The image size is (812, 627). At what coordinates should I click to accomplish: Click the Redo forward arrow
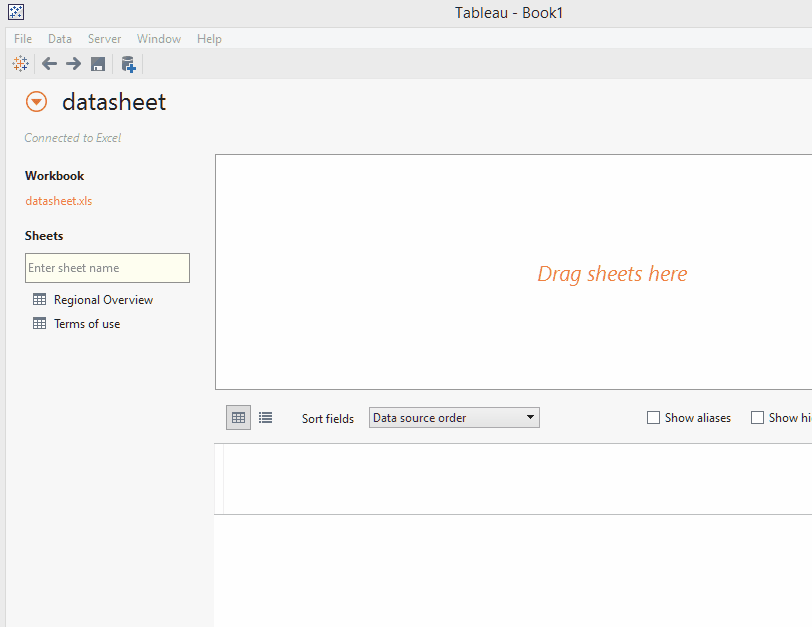[72, 63]
